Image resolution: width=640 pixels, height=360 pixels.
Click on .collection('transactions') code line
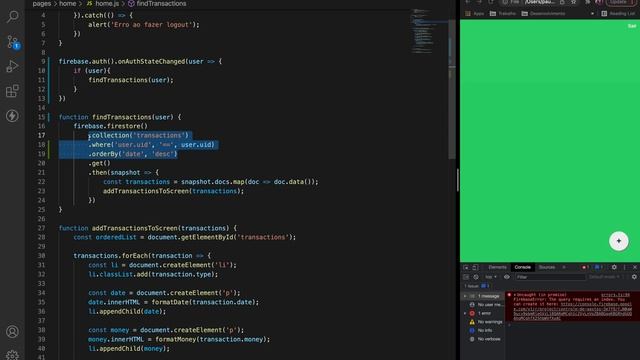139,136
